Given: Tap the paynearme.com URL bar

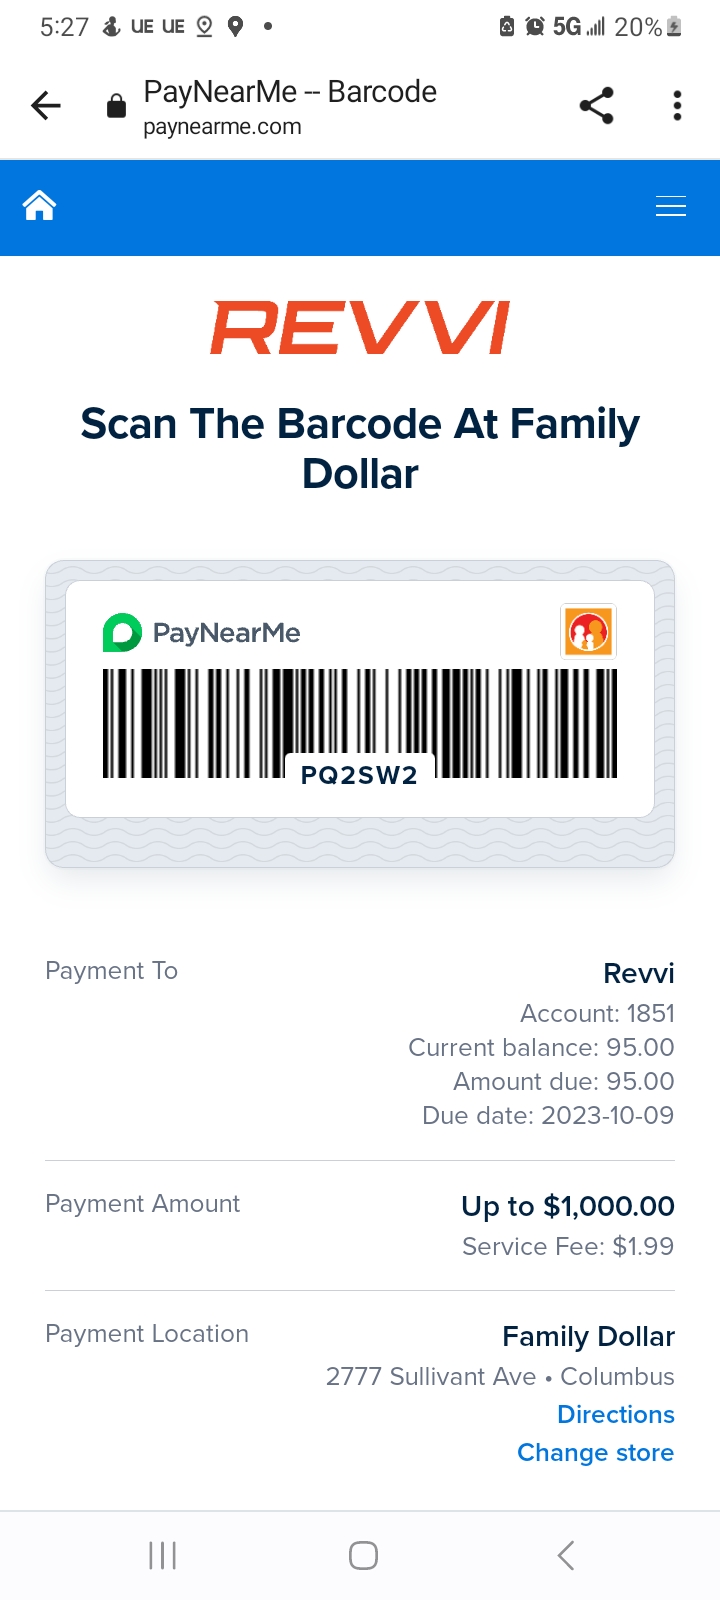Looking at the screenshot, I should coord(290,106).
